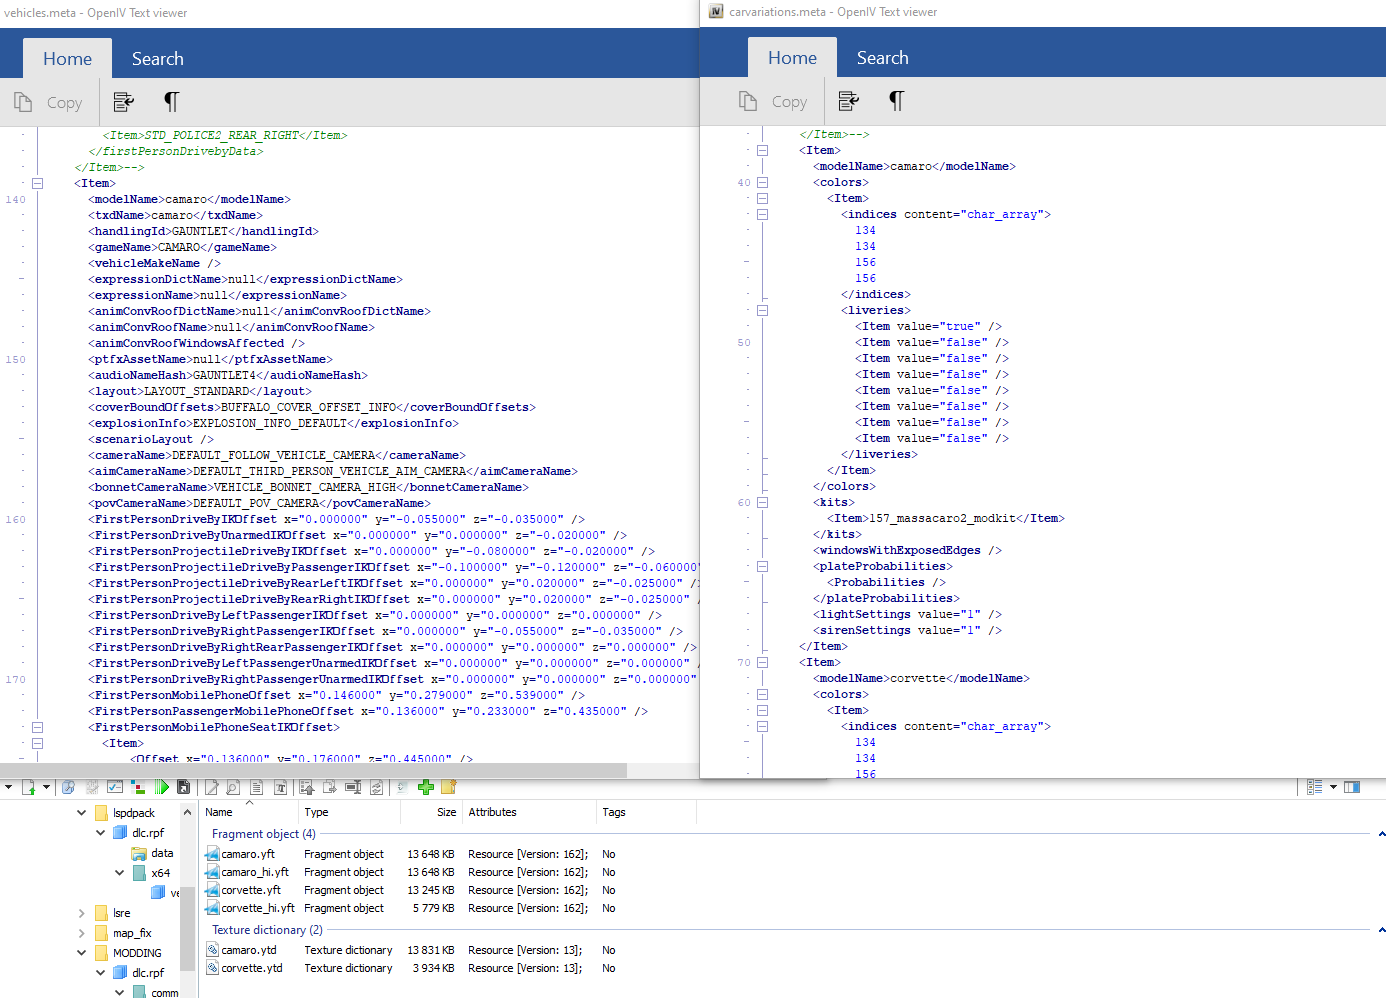
Task: Click the green play arrow toolbar icon
Action: point(162,787)
